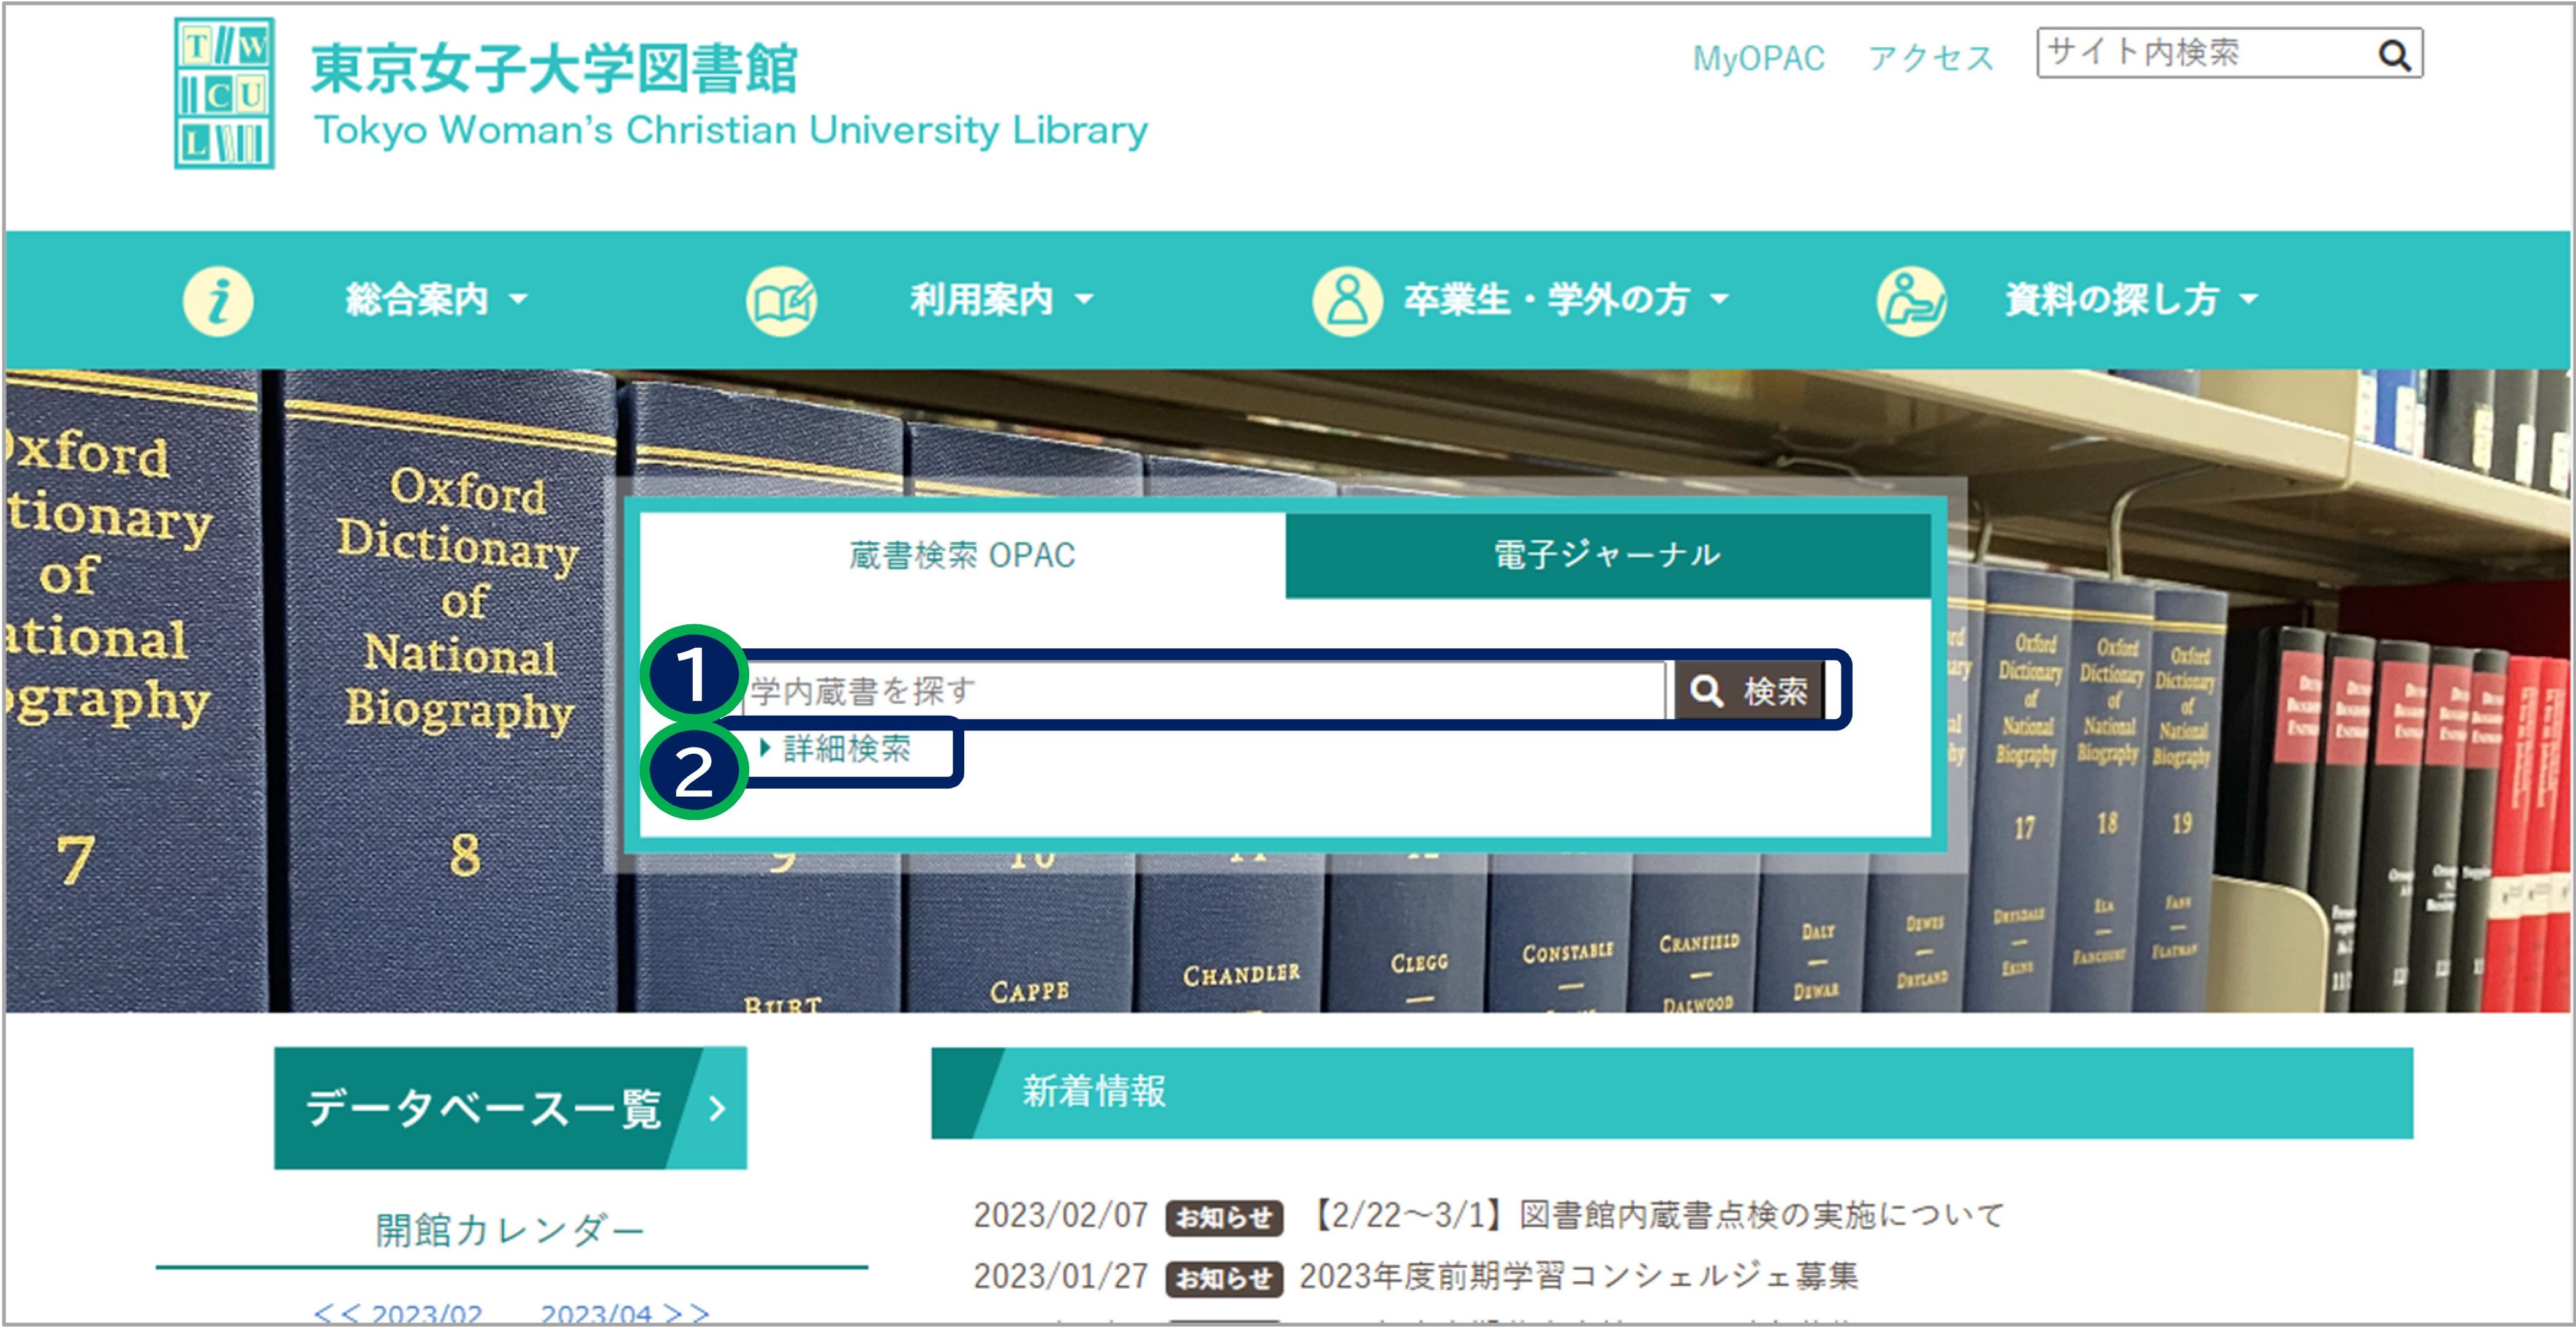Switch to the 電子ジャーナル tab
2576x1329 pixels.
(x=1607, y=555)
